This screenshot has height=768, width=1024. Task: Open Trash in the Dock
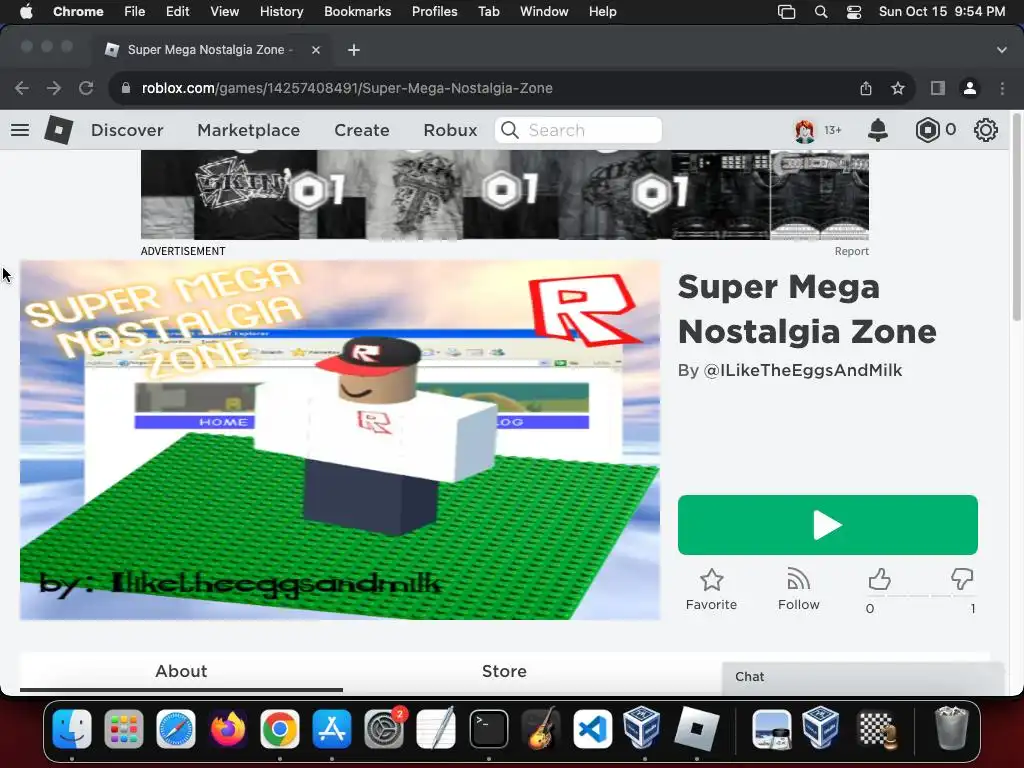point(952,729)
